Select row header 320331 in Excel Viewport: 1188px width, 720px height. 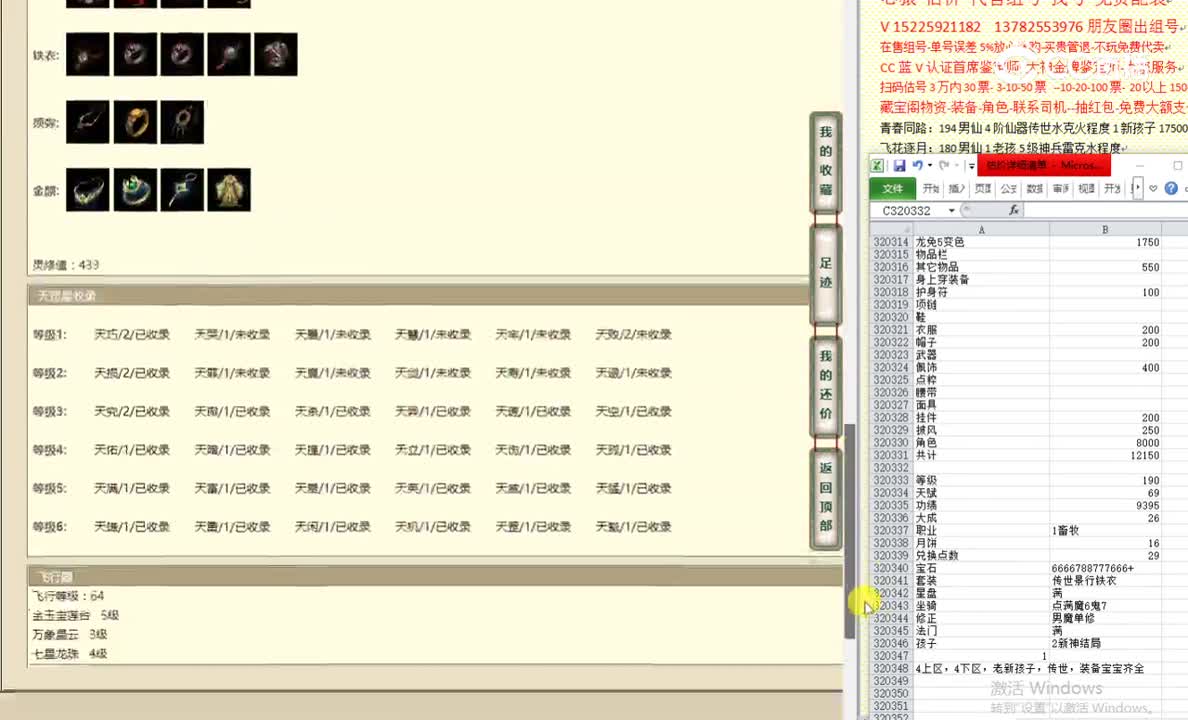pyautogui.click(x=891, y=455)
